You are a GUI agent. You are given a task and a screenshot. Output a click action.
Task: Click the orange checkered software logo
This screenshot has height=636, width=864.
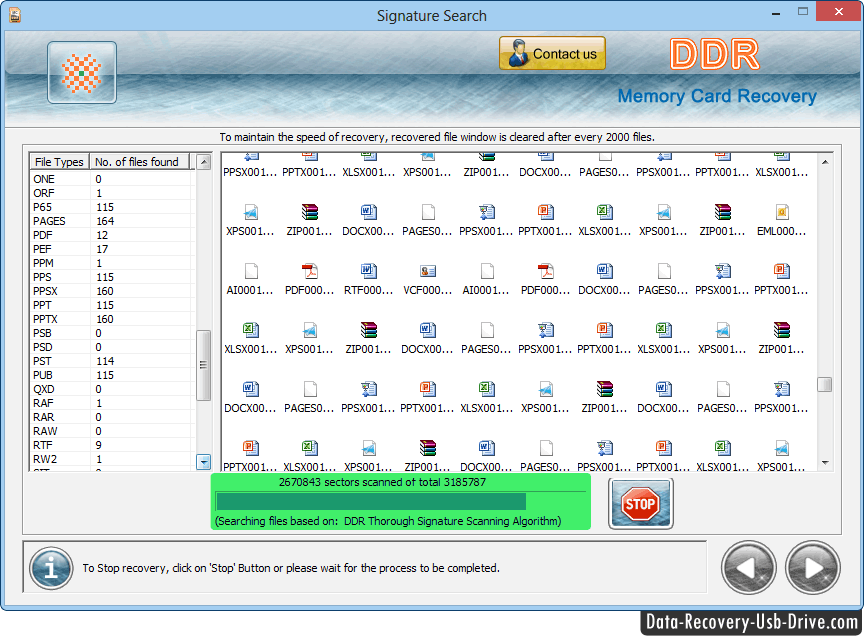[x=82, y=72]
